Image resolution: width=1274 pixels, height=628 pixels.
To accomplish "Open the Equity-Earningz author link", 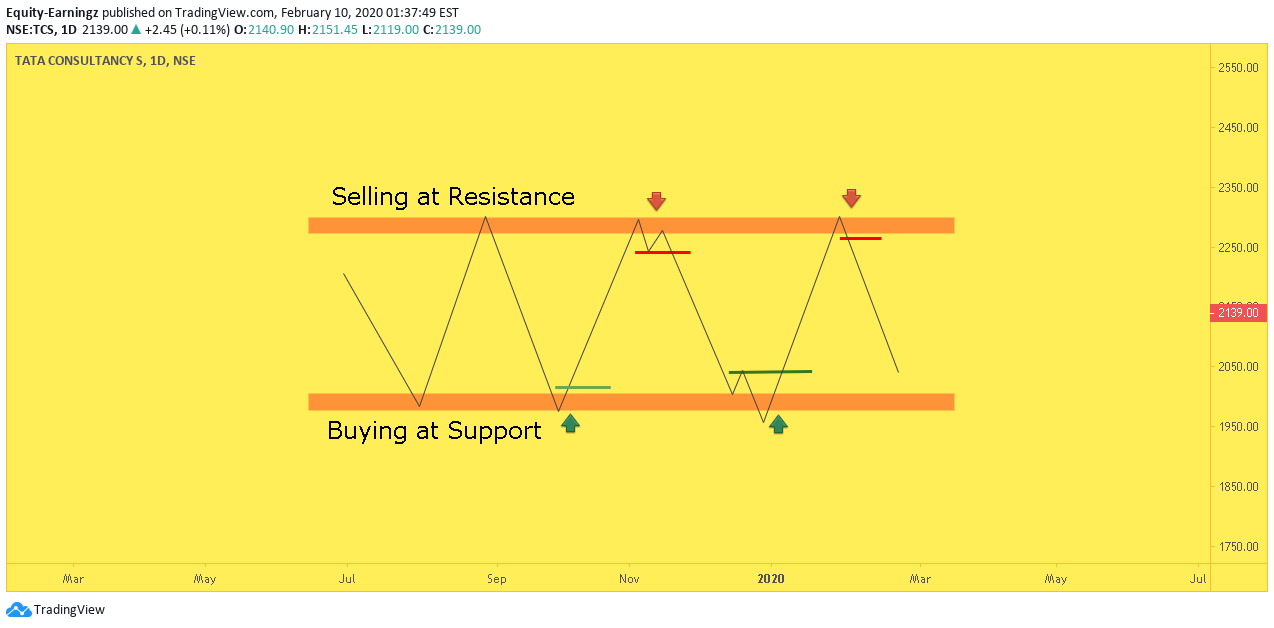I will click(x=50, y=13).
